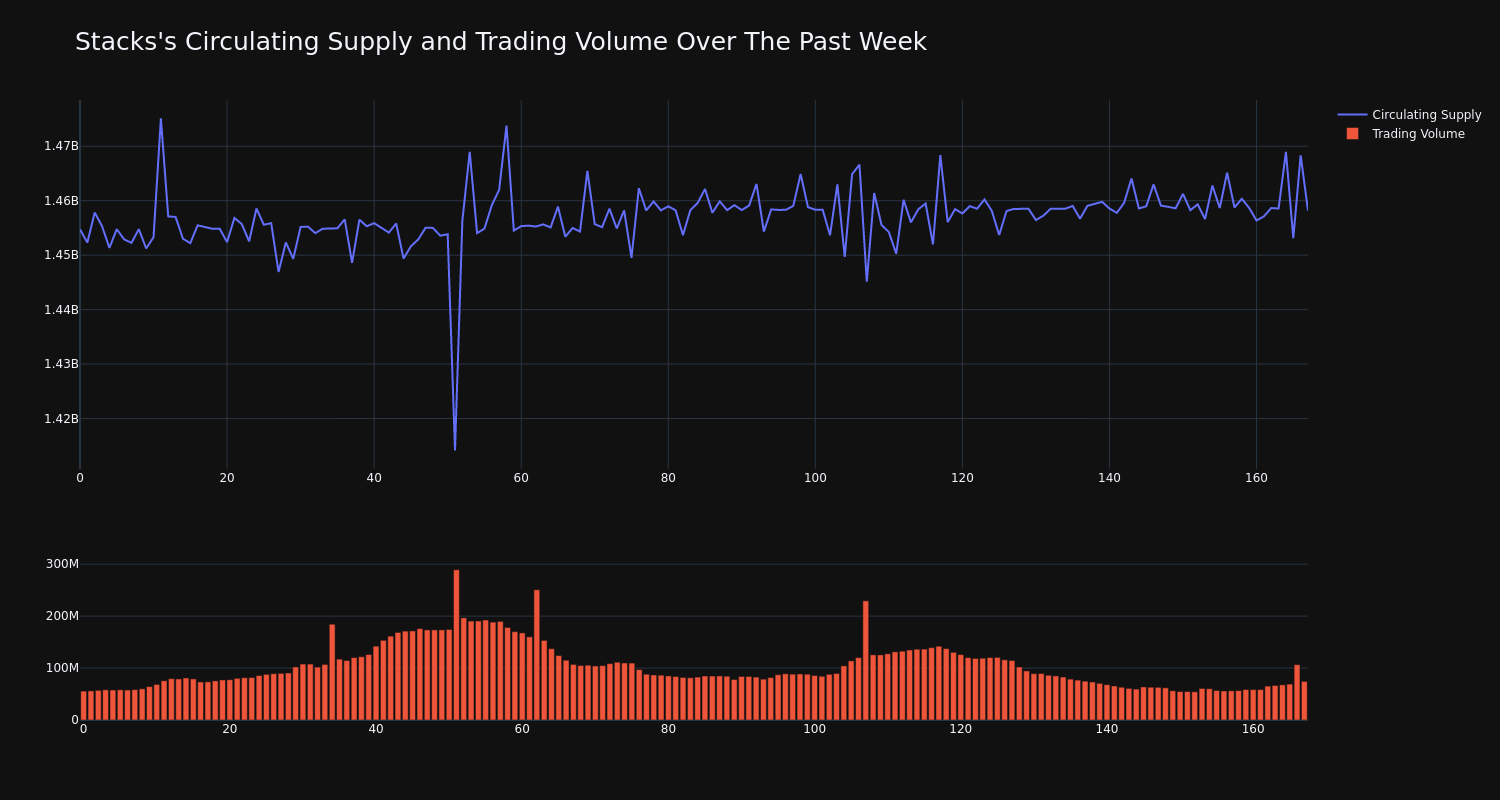Click the lowest supply dip near hour 51
Viewport: 1500px width, 800px height.
(x=455, y=449)
